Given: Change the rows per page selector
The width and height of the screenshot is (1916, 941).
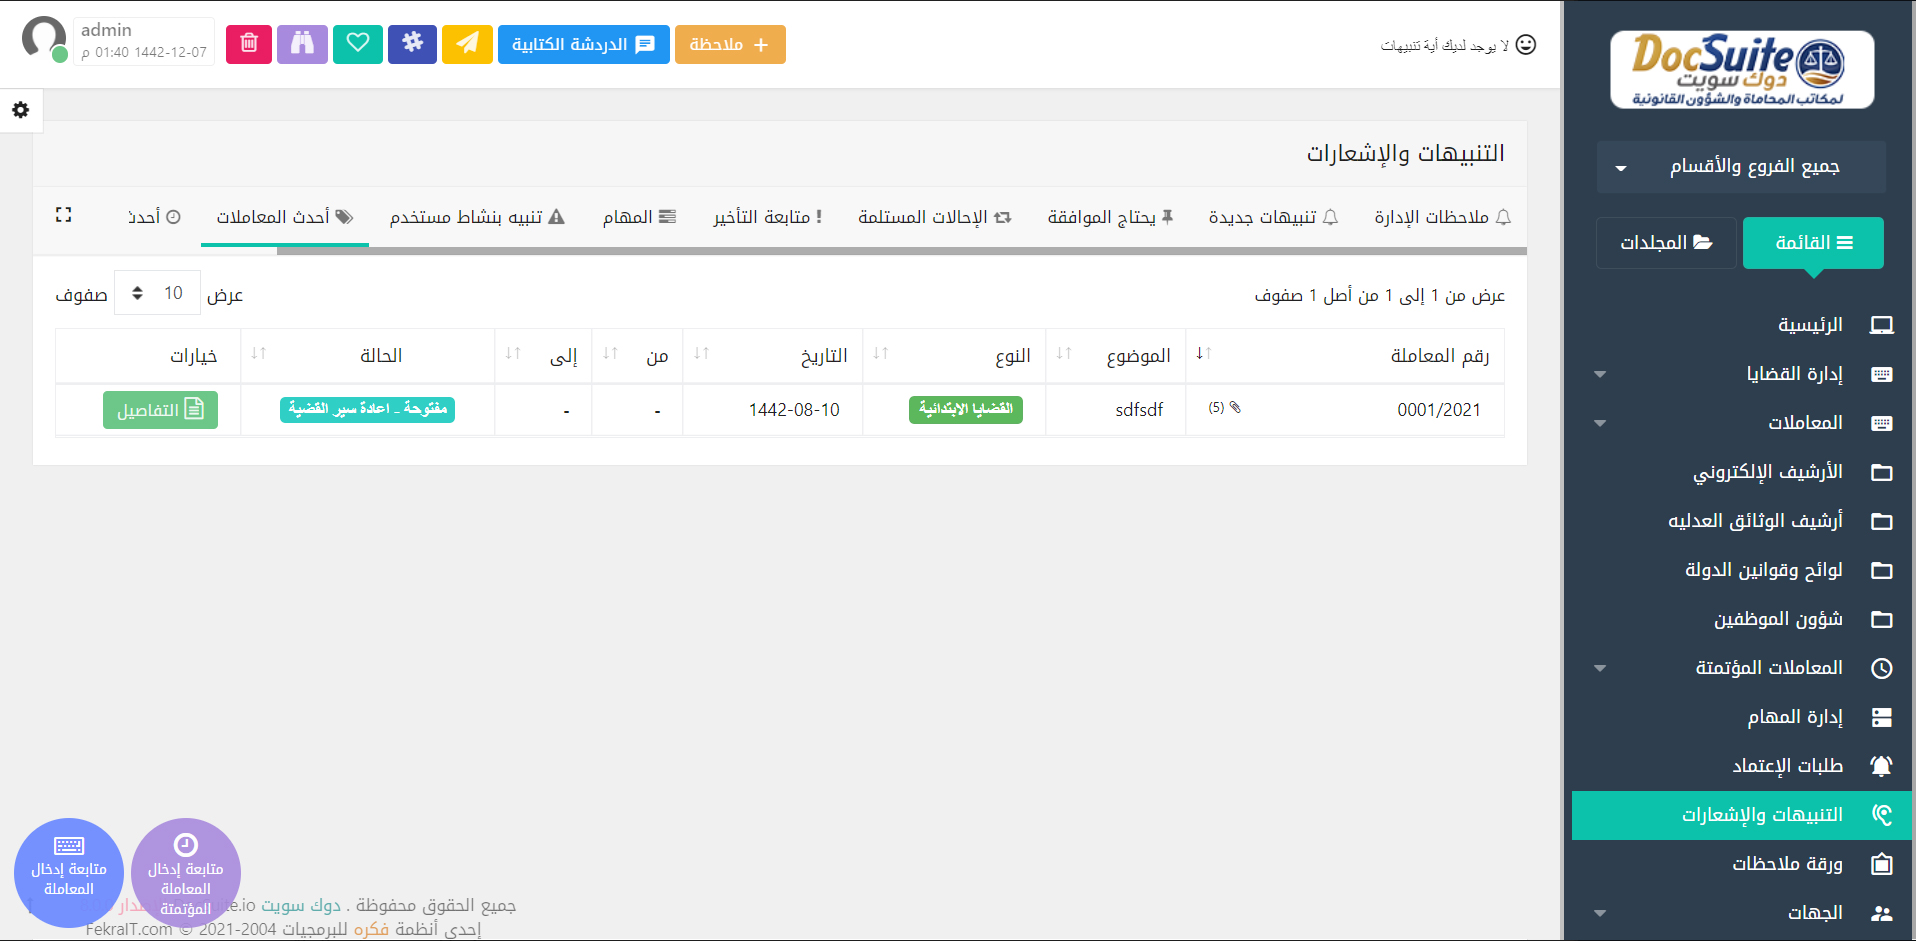Looking at the screenshot, I should [x=157, y=293].
